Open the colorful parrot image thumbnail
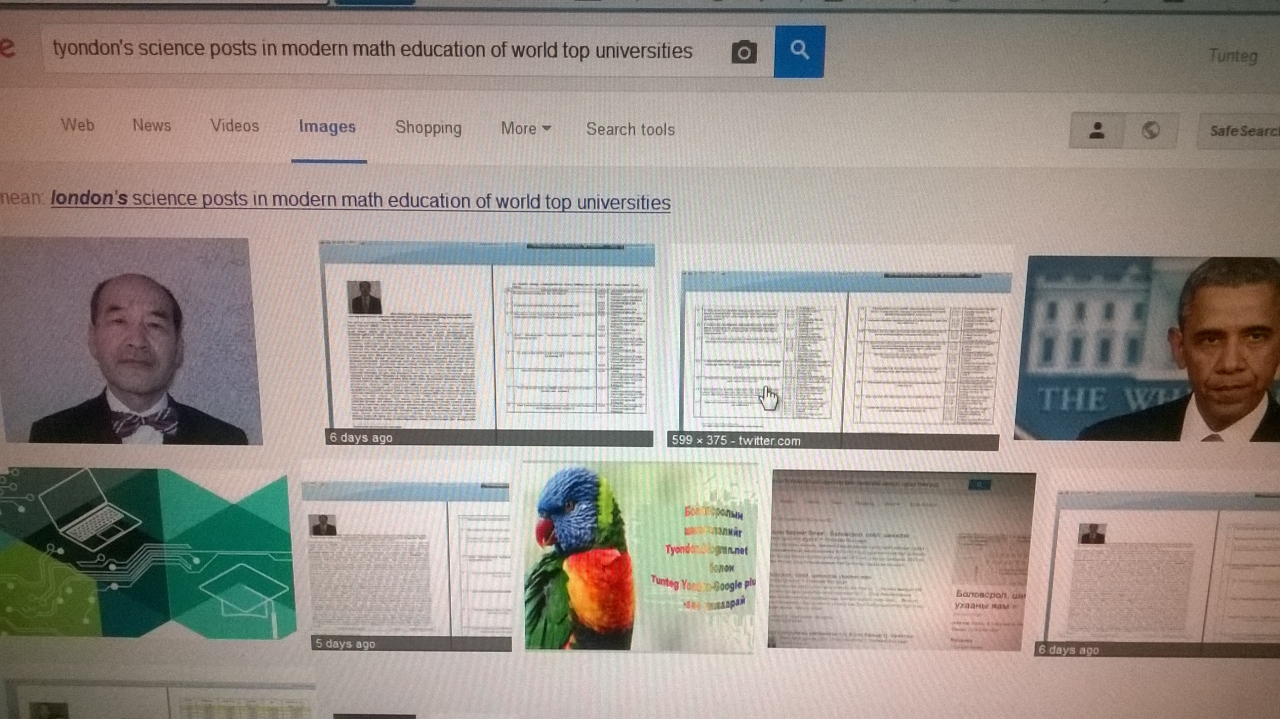The width and height of the screenshot is (1280, 719). coord(640,556)
